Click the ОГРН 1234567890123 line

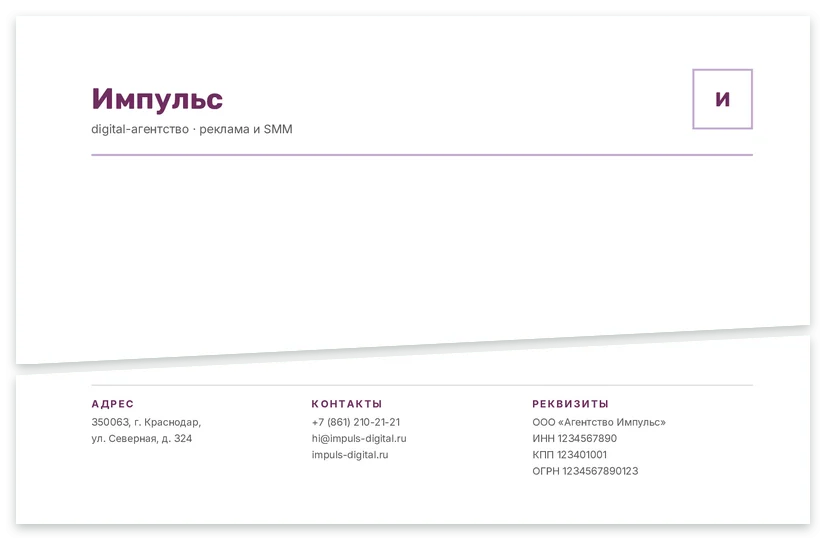click(585, 471)
